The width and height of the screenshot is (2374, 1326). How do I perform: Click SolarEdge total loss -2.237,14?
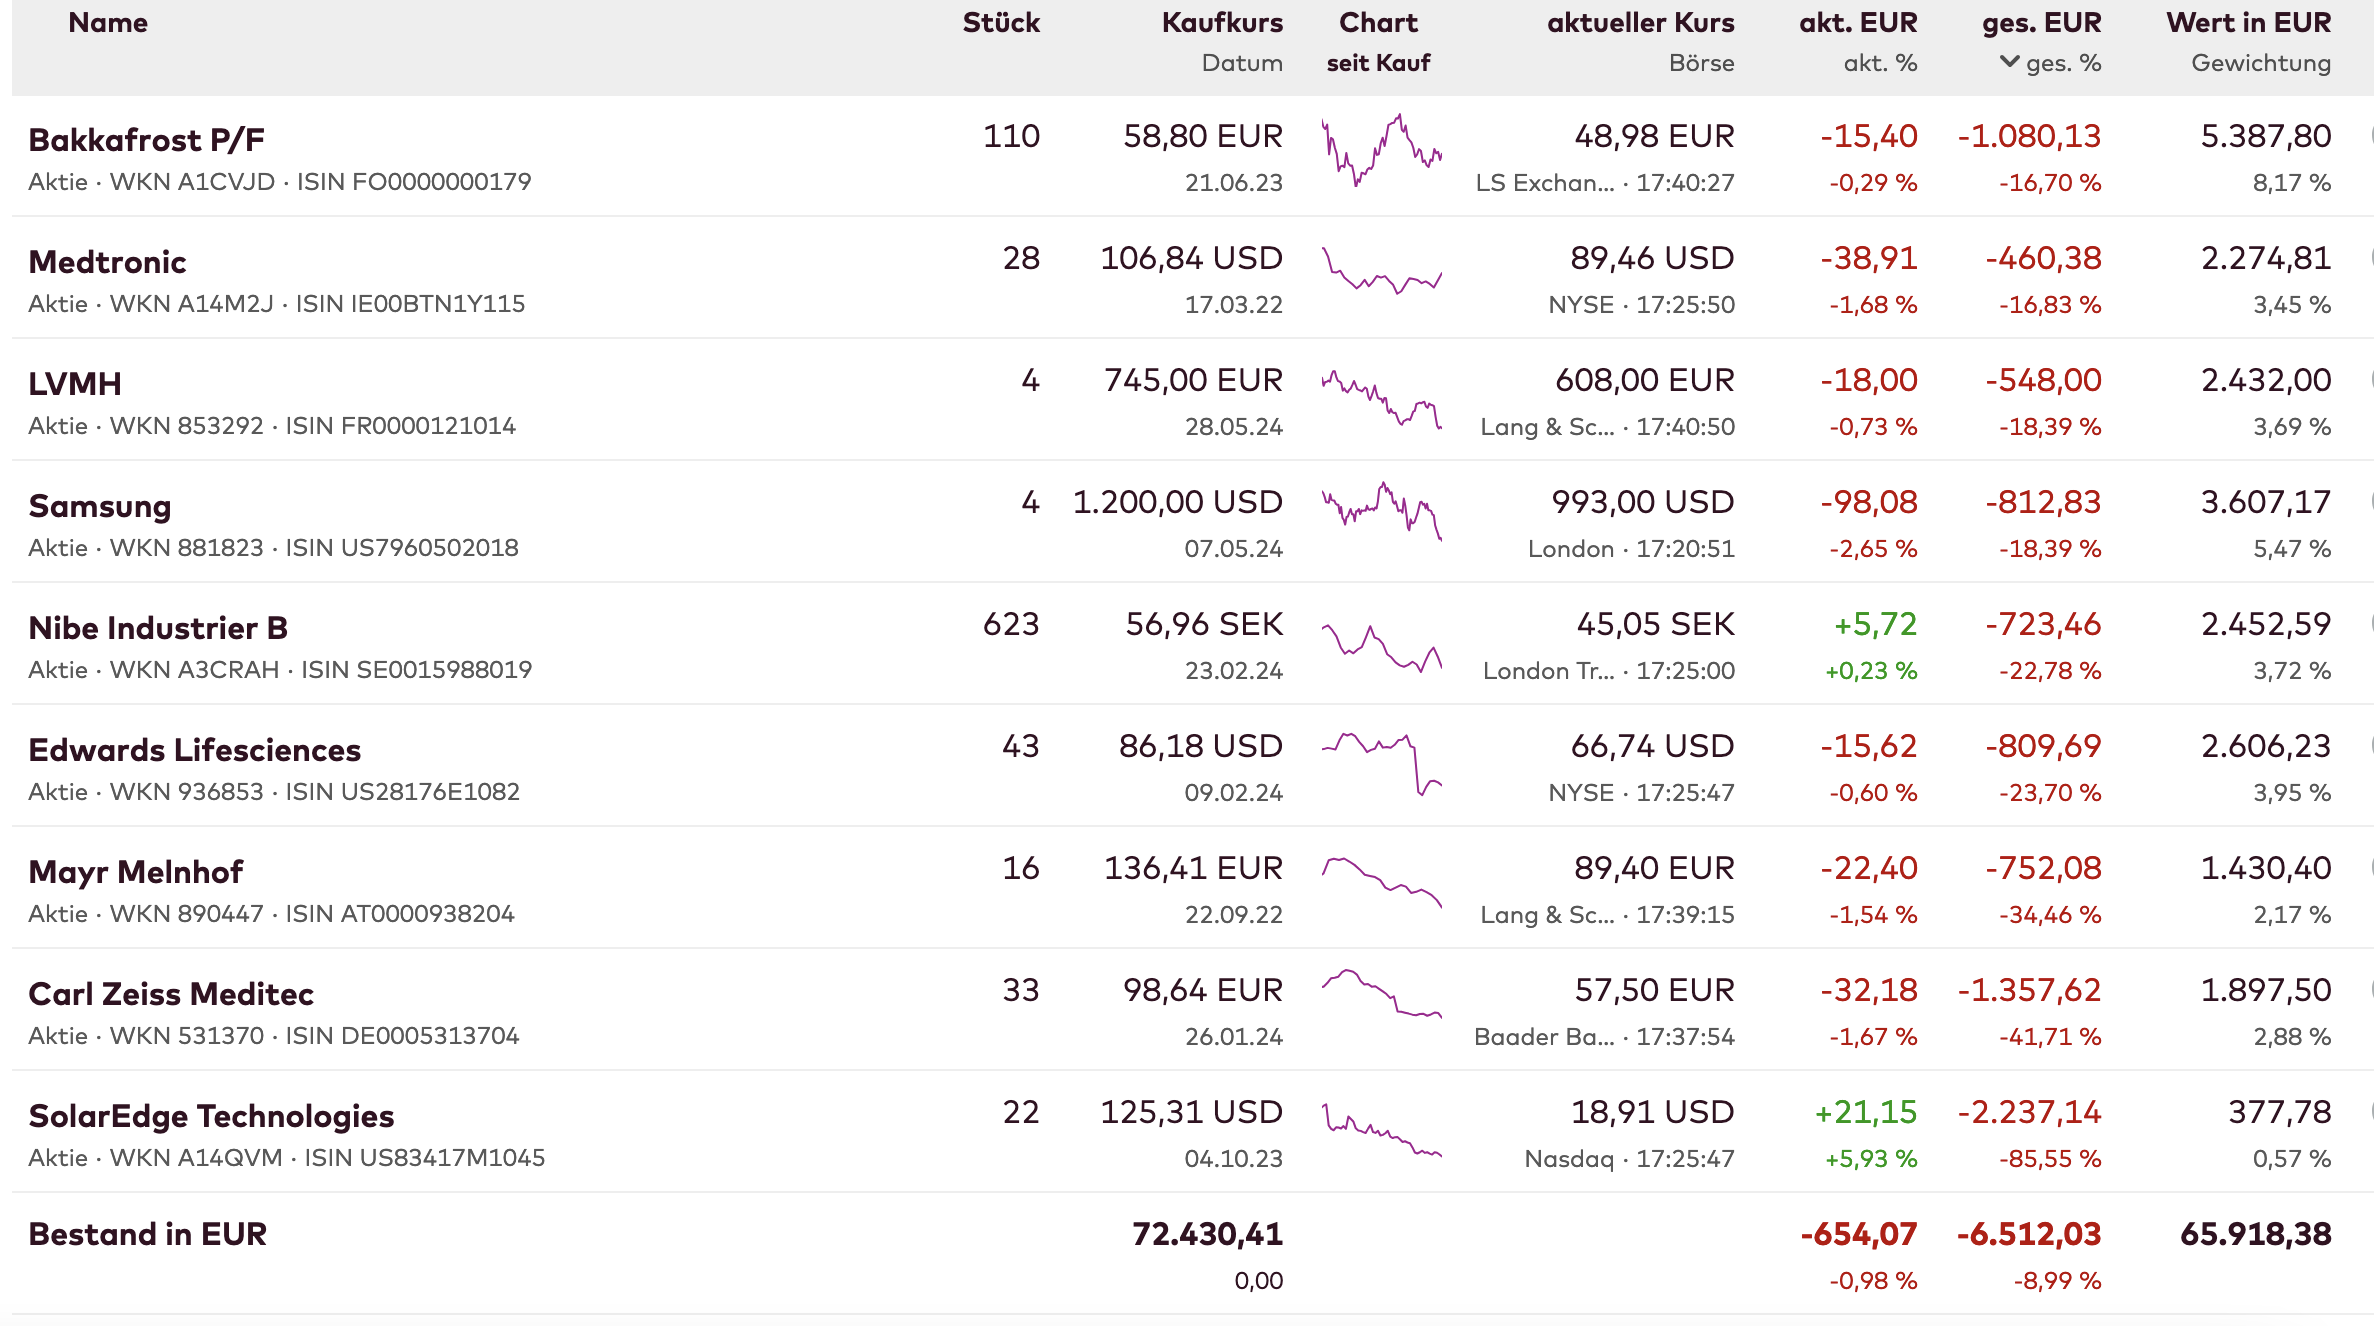pos(2029,1112)
